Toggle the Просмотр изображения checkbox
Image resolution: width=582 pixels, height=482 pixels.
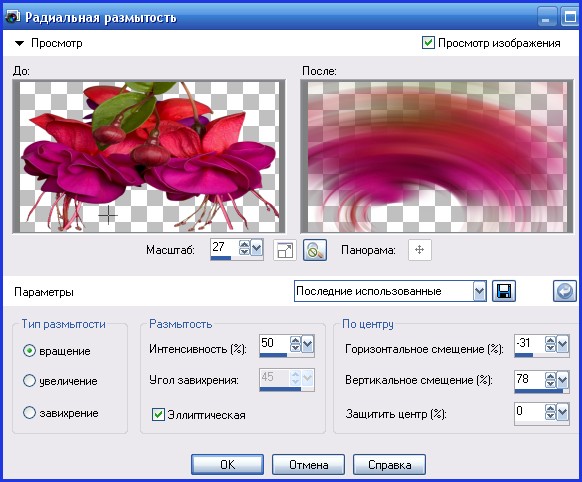click(428, 43)
